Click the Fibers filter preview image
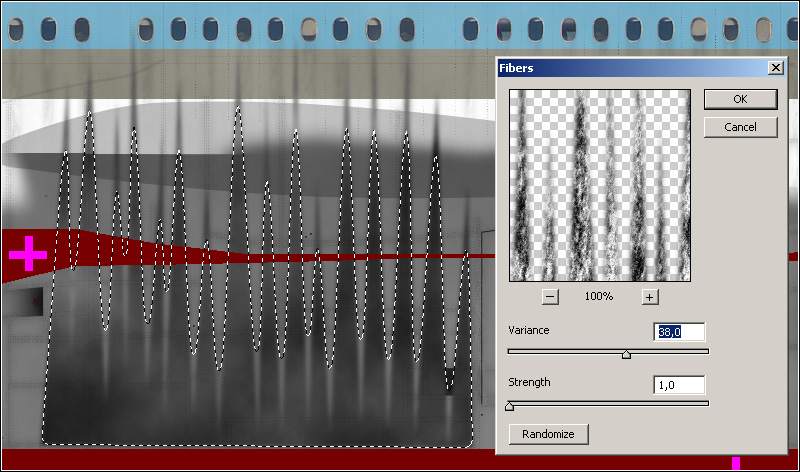This screenshot has width=800, height=472. [599, 185]
